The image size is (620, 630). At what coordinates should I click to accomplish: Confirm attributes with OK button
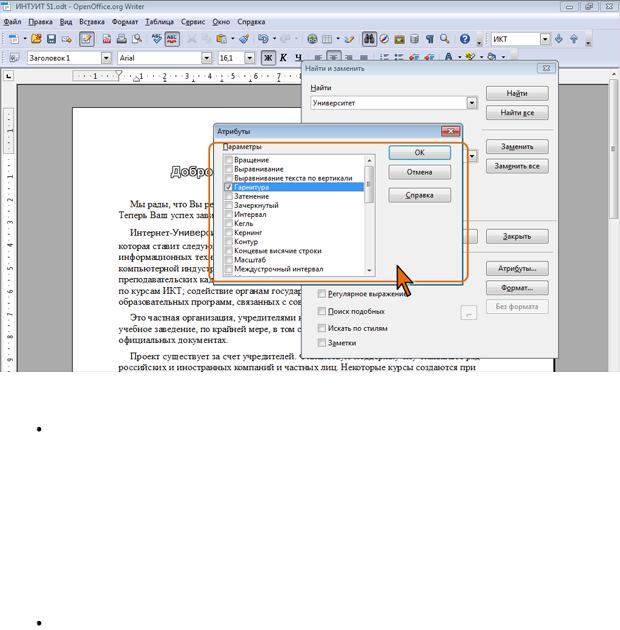click(419, 153)
